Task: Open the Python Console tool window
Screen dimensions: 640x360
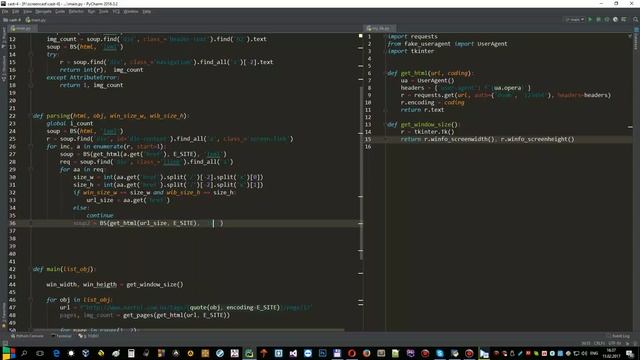Action: (x=27, y=336)
